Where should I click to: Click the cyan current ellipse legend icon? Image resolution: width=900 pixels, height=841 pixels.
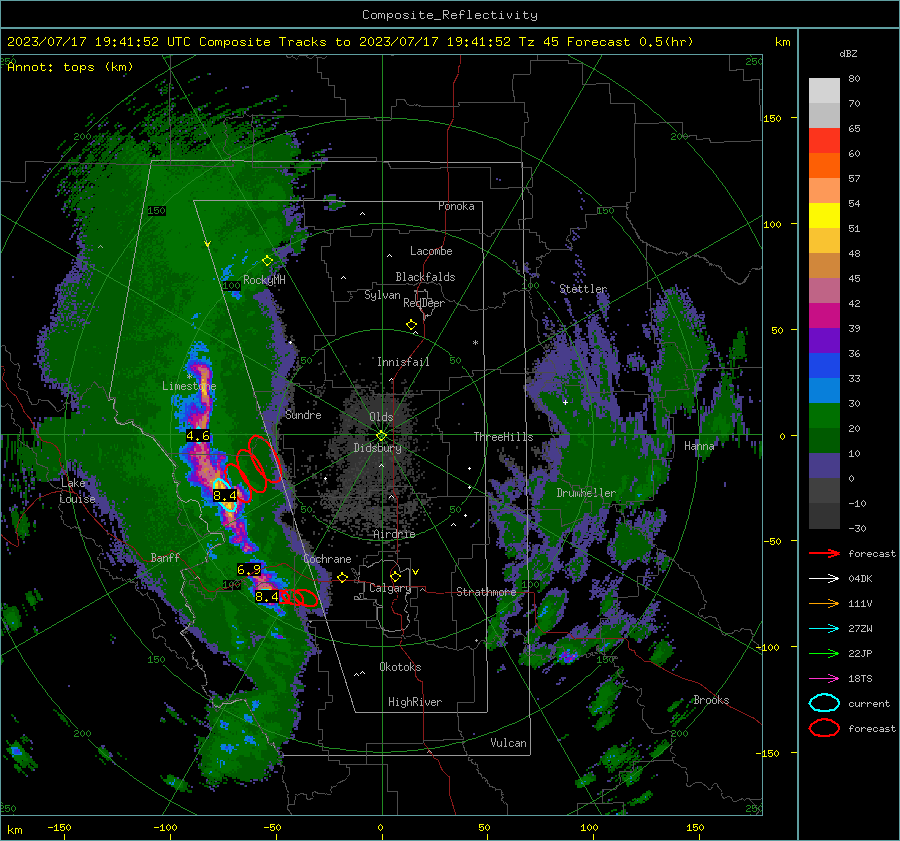pos(824,703)
